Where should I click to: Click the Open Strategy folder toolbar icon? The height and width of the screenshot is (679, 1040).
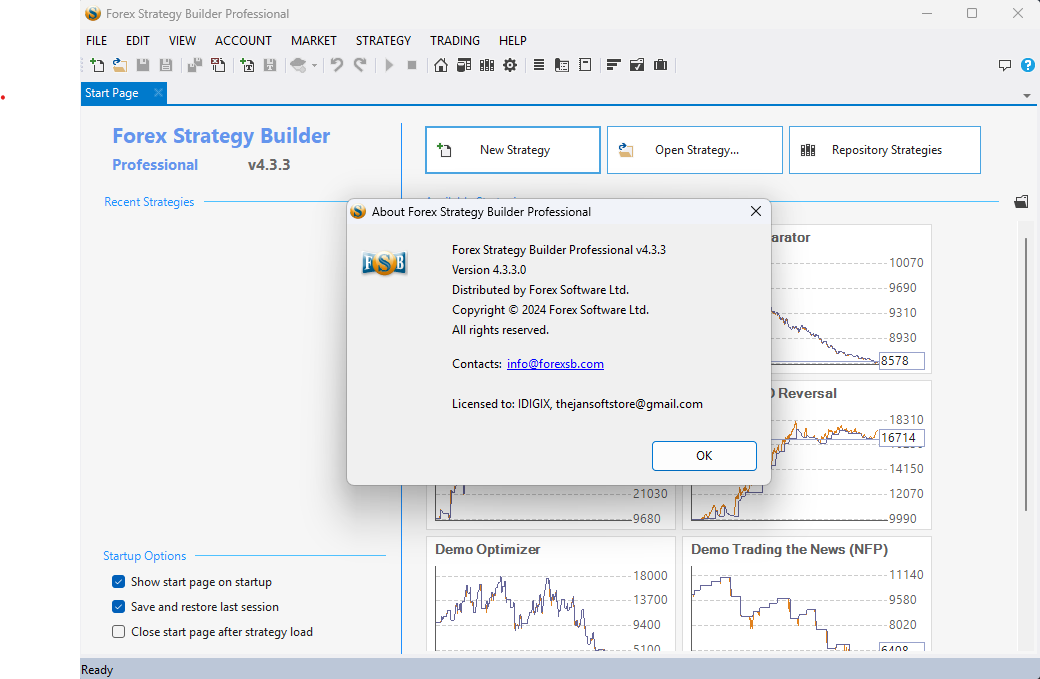120,65
